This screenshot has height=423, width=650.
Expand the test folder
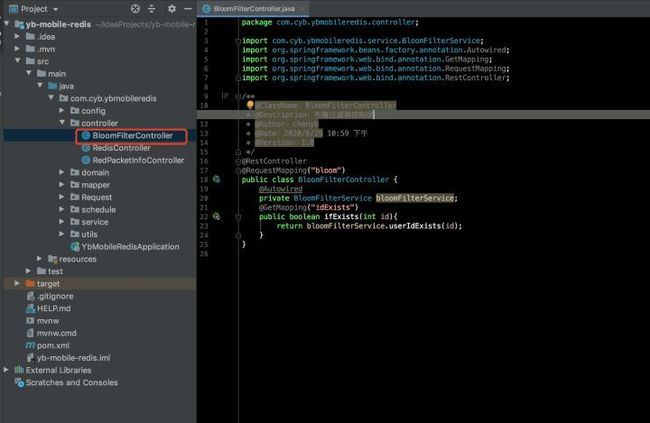[x=28, y=271]
